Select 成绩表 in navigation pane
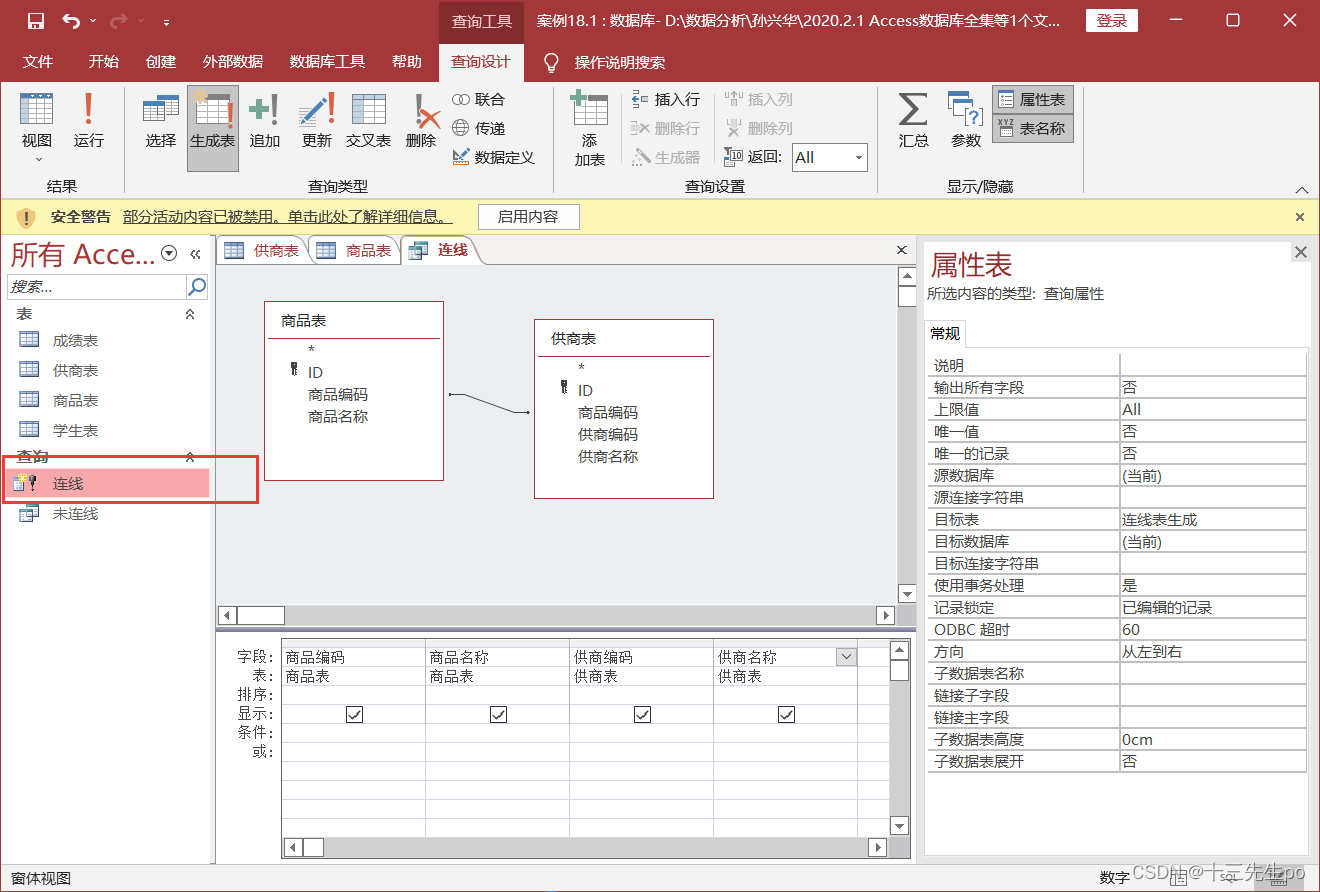 pyautogui.click(x=75, y=341)
